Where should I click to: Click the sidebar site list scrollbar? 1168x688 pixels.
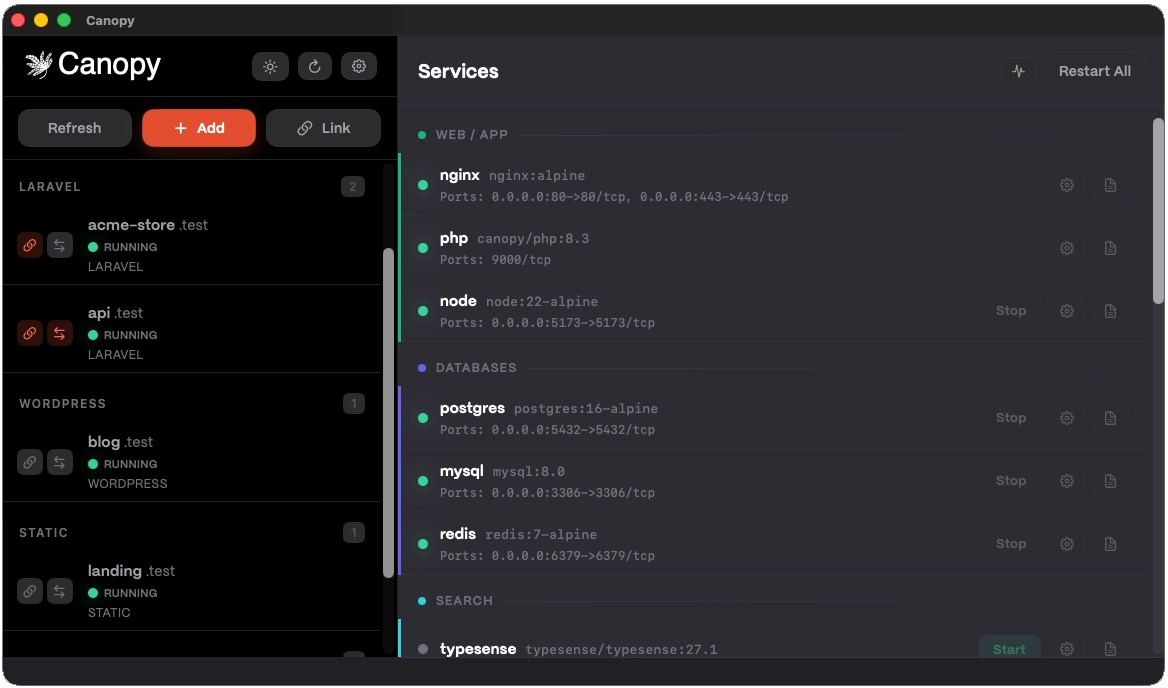pyautogui.click(x=388, y=413)
